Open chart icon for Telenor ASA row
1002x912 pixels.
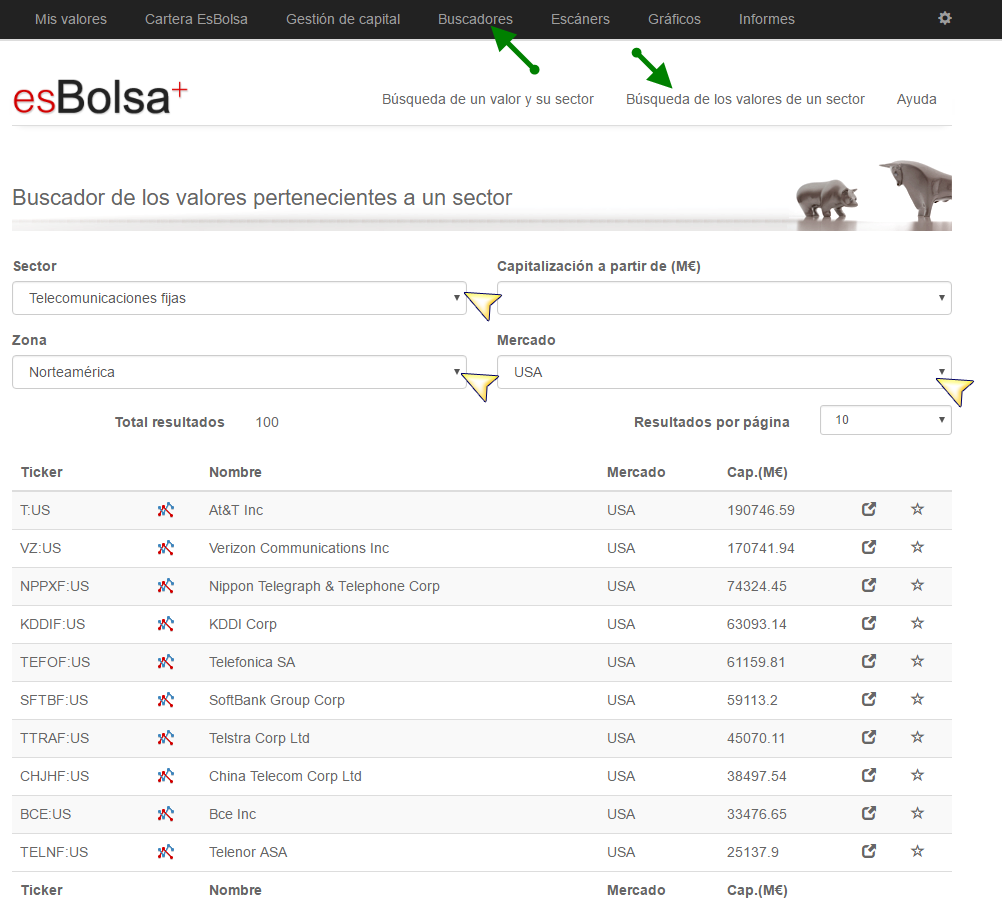[166, 852]
